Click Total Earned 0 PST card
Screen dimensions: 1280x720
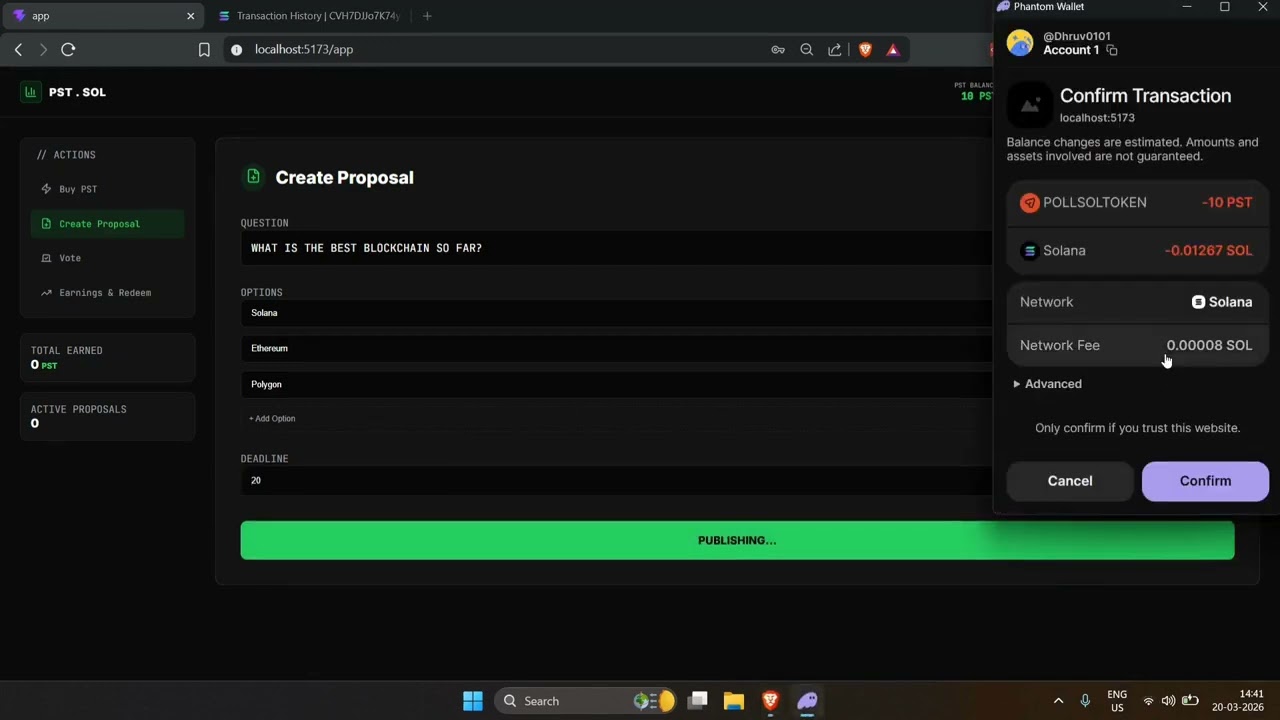[x=107, y=358]
